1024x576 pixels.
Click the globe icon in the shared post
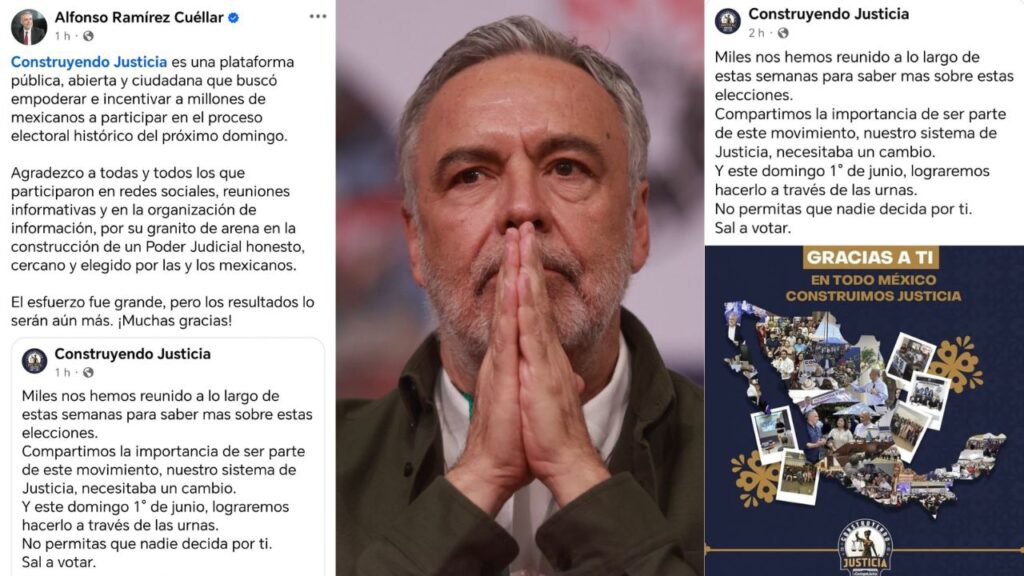coord(88,372)
